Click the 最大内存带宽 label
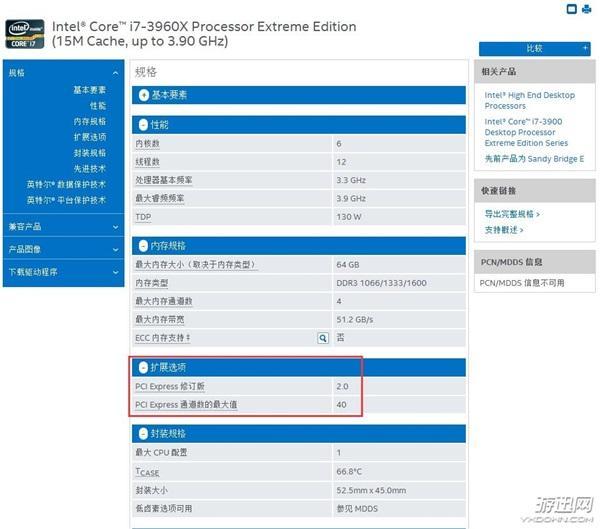Viewport: 600px width, 529px height. coord(160,320)
